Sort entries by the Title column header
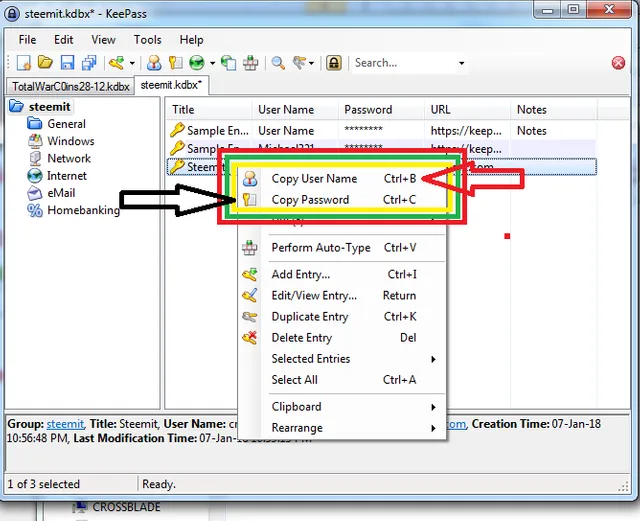 209,109
